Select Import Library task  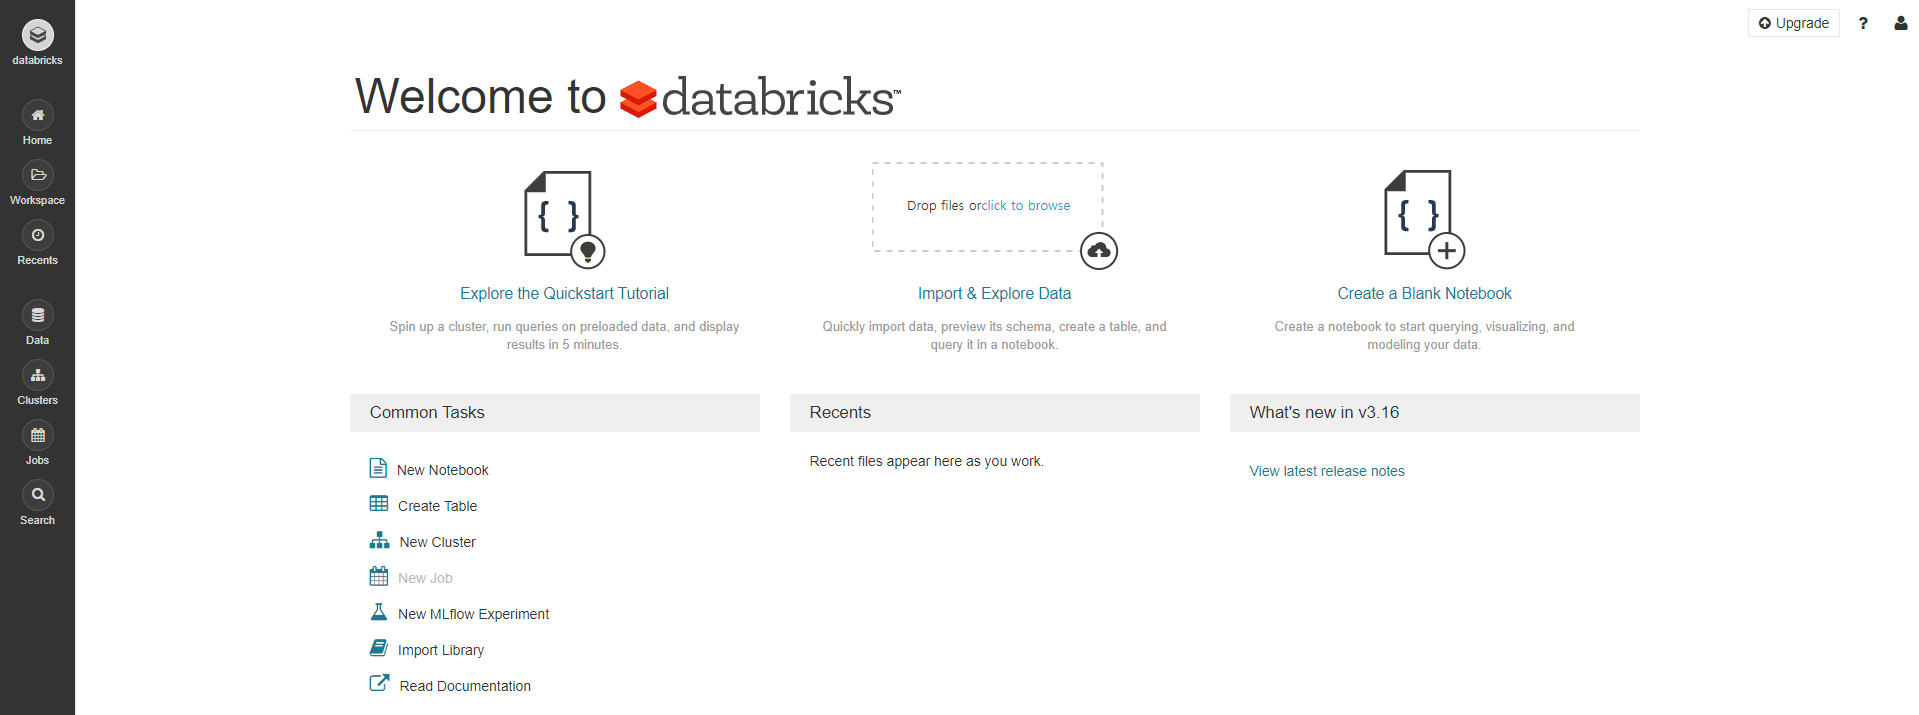(441, 650)
